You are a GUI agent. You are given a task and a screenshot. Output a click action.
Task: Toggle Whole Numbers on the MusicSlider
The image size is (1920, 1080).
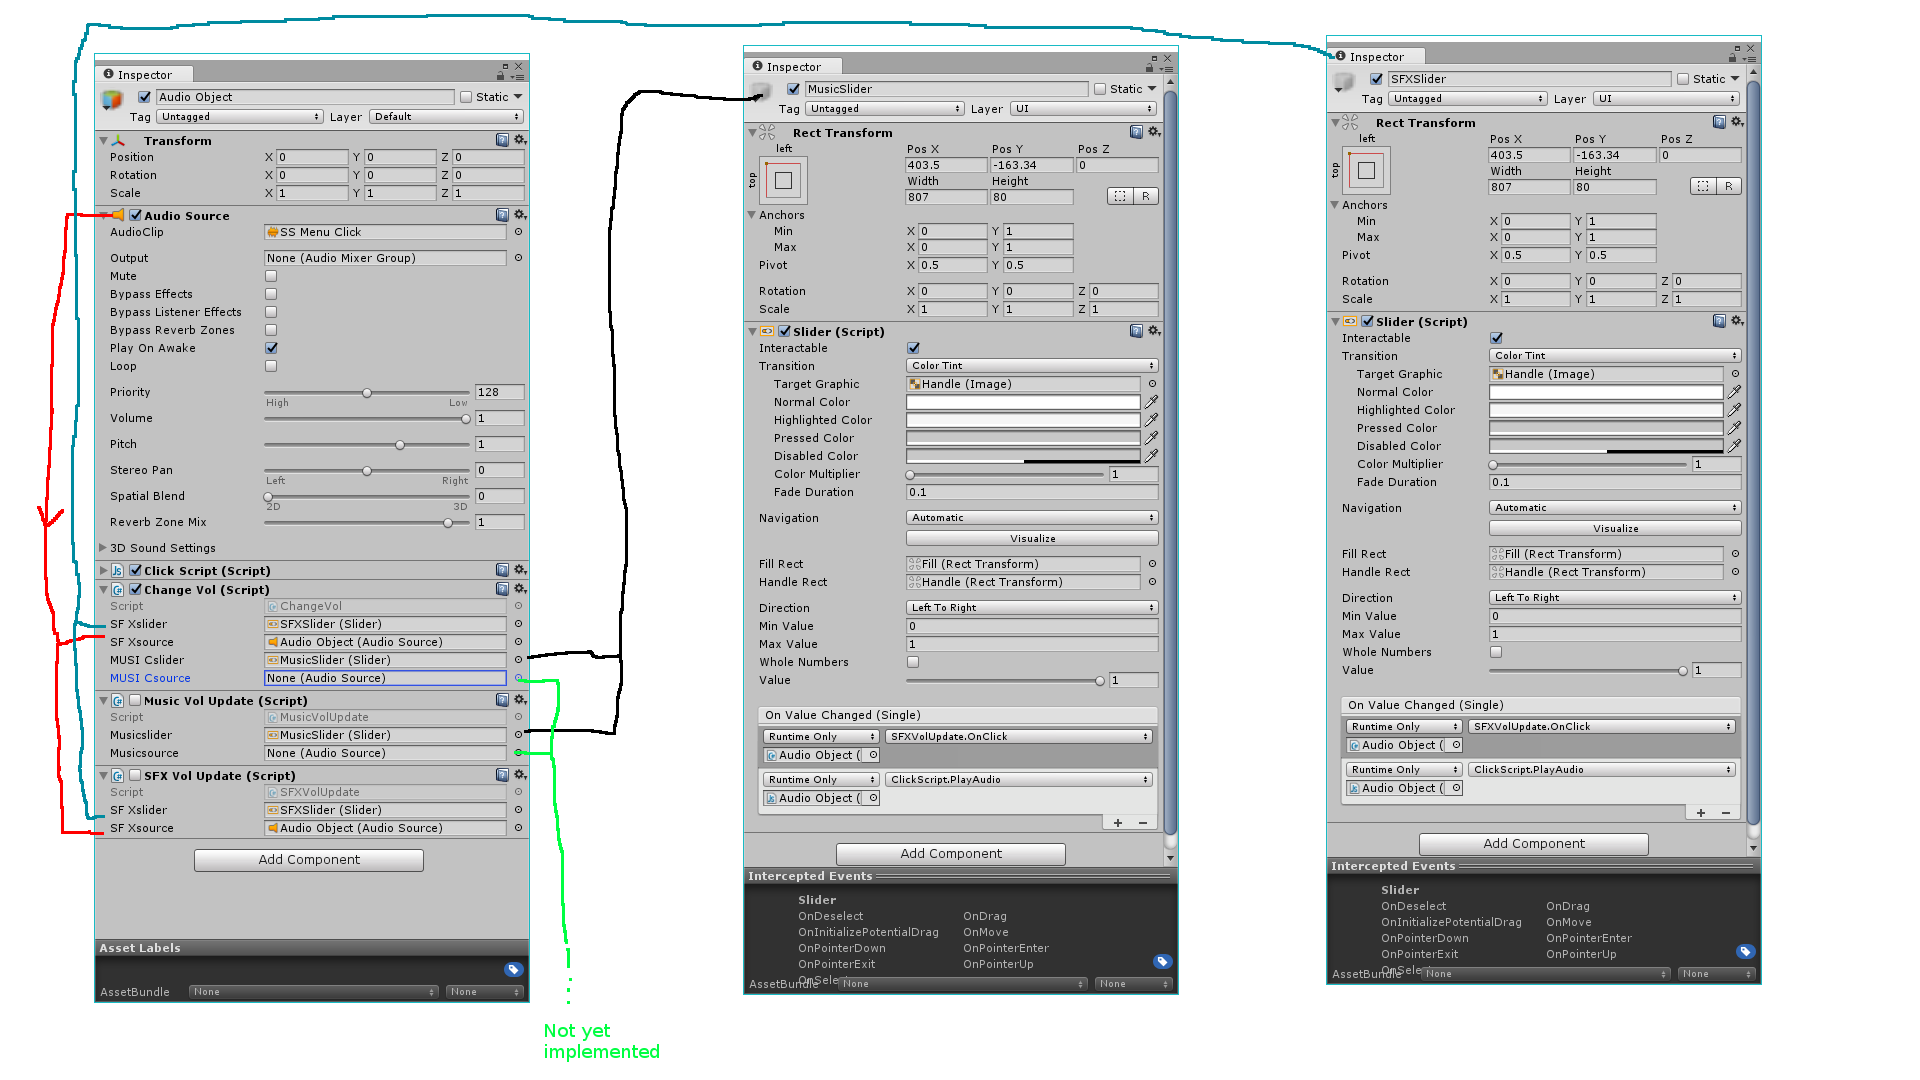910,661
